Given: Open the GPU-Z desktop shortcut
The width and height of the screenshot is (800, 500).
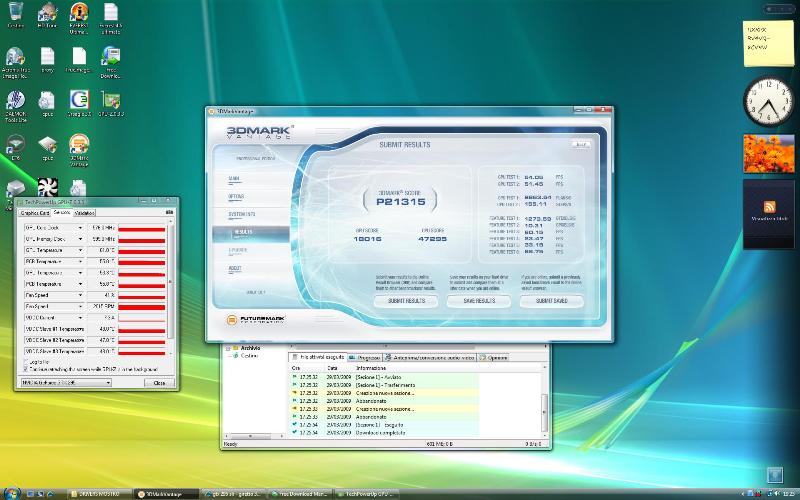Looking at the screenshot, I should pyautogui.click(x=111, y=104).
